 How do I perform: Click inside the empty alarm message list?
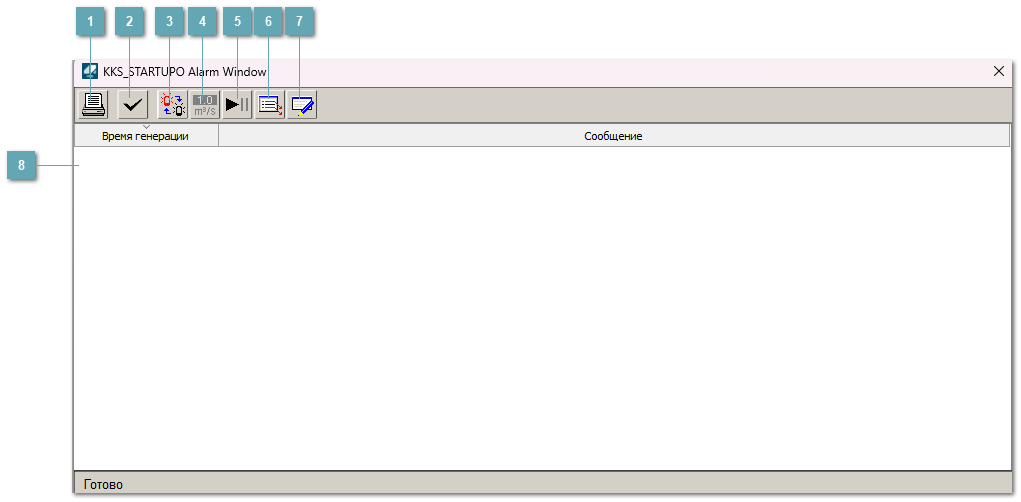click(540, 300)
